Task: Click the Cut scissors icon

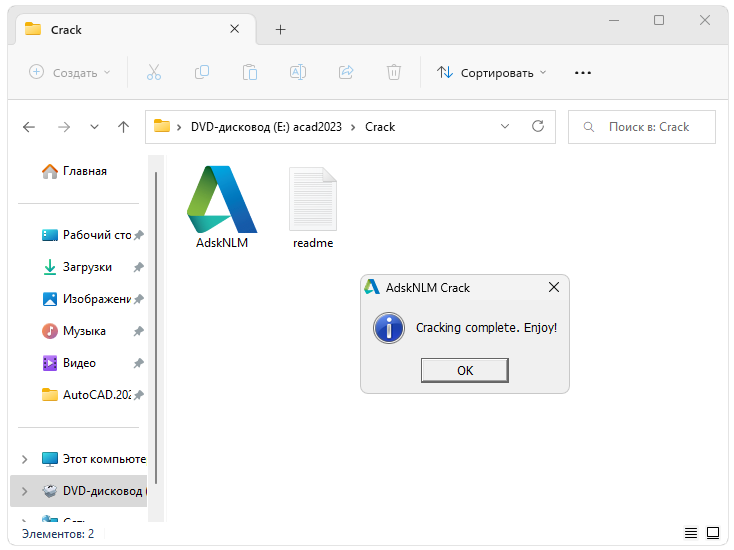Action: click(x=154, y=73)
